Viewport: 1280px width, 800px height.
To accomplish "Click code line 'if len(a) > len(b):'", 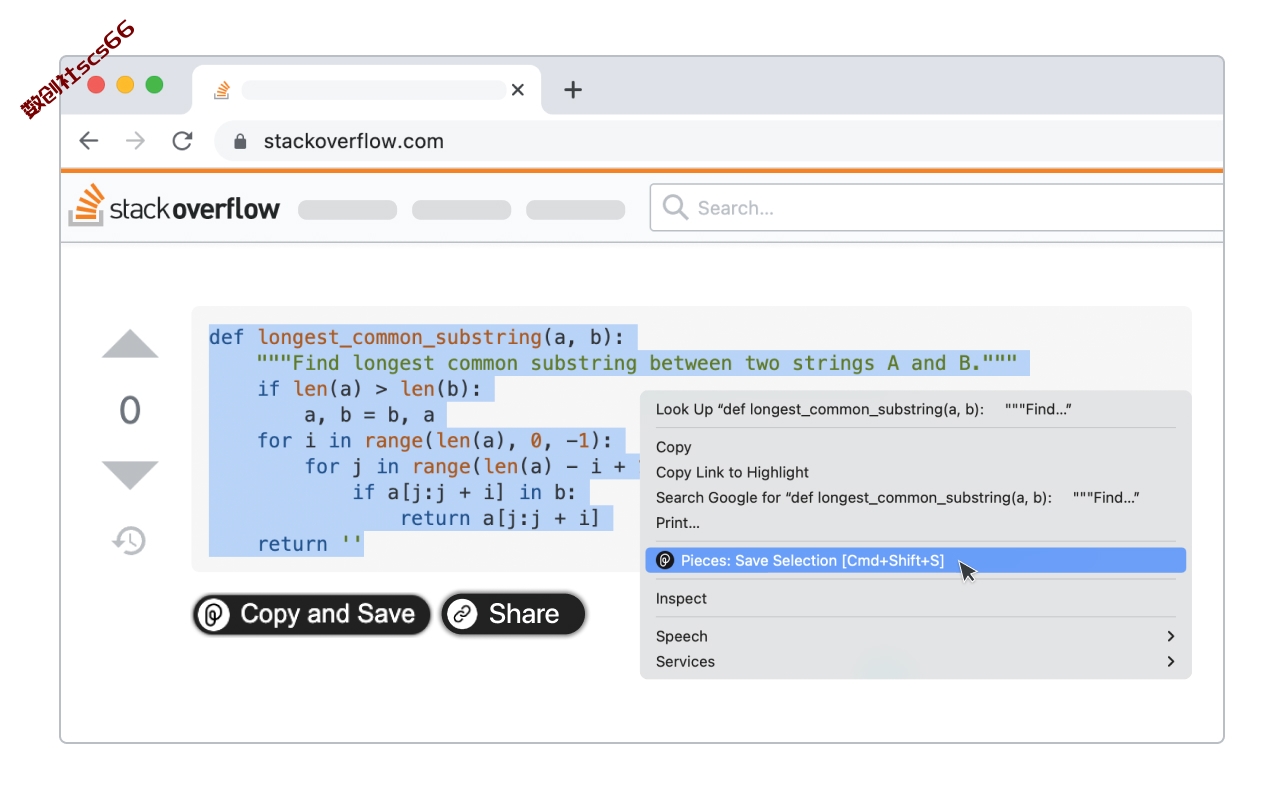I will [369, 389].
